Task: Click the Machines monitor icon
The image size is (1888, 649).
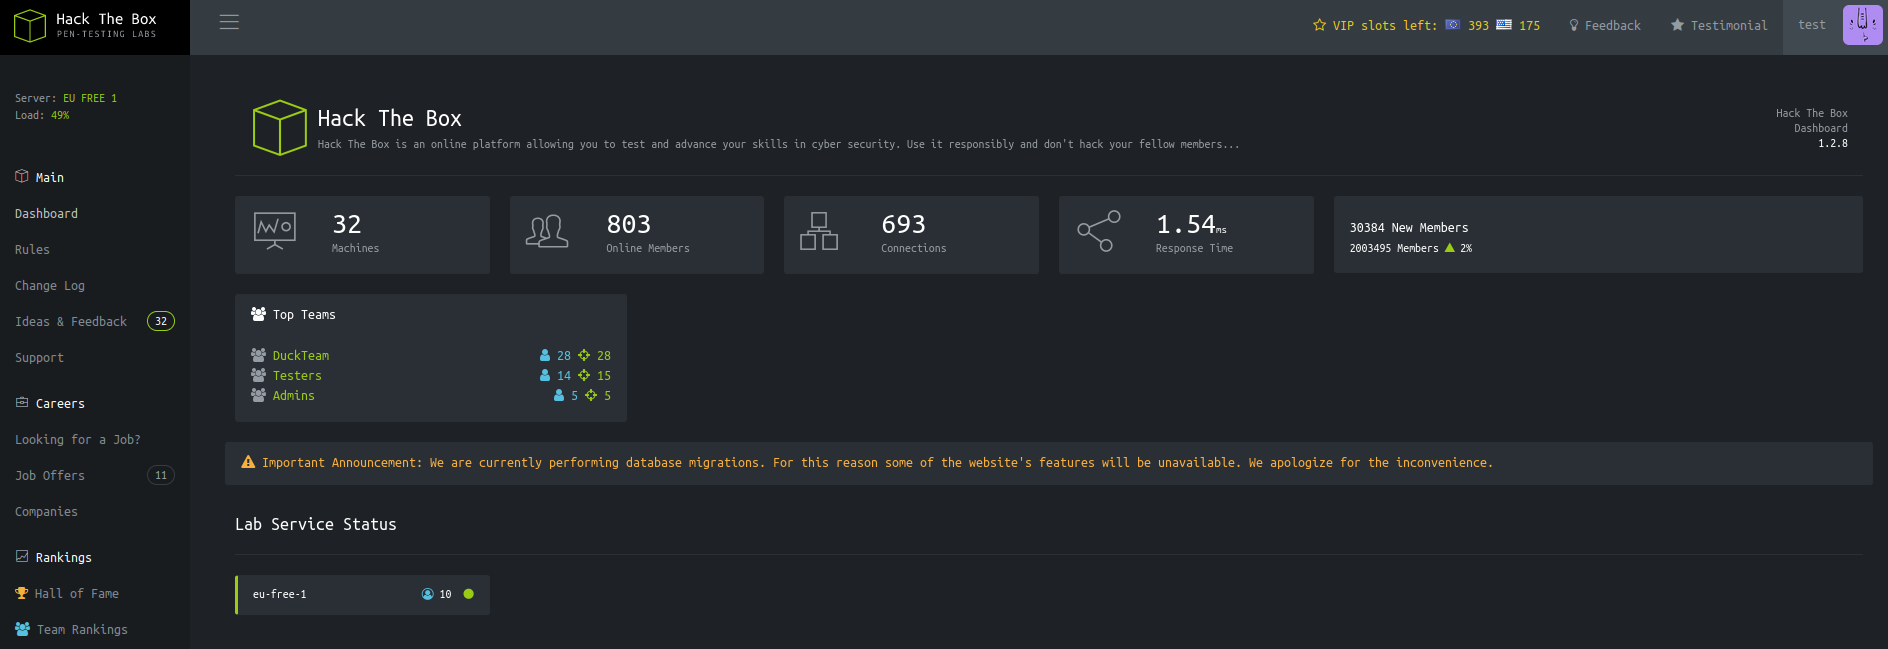Action: (x=275, y=231)
